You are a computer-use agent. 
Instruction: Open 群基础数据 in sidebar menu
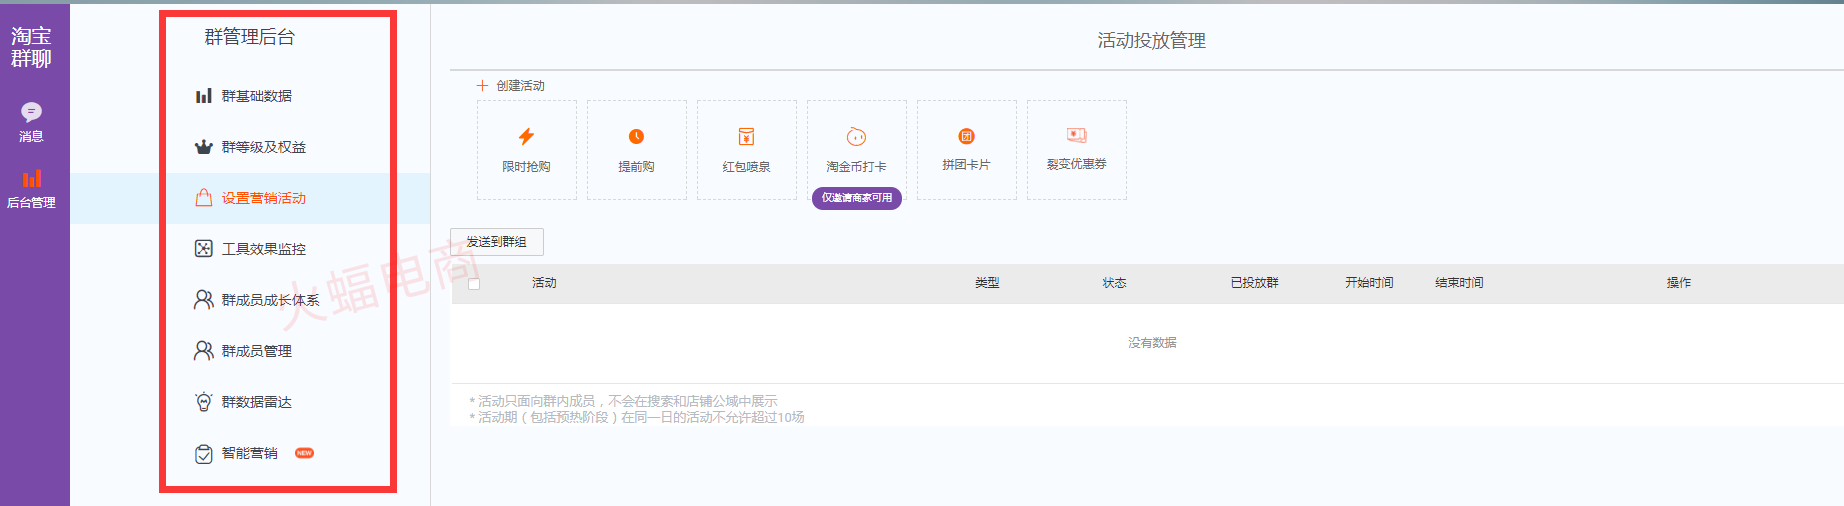pos(256,96)
